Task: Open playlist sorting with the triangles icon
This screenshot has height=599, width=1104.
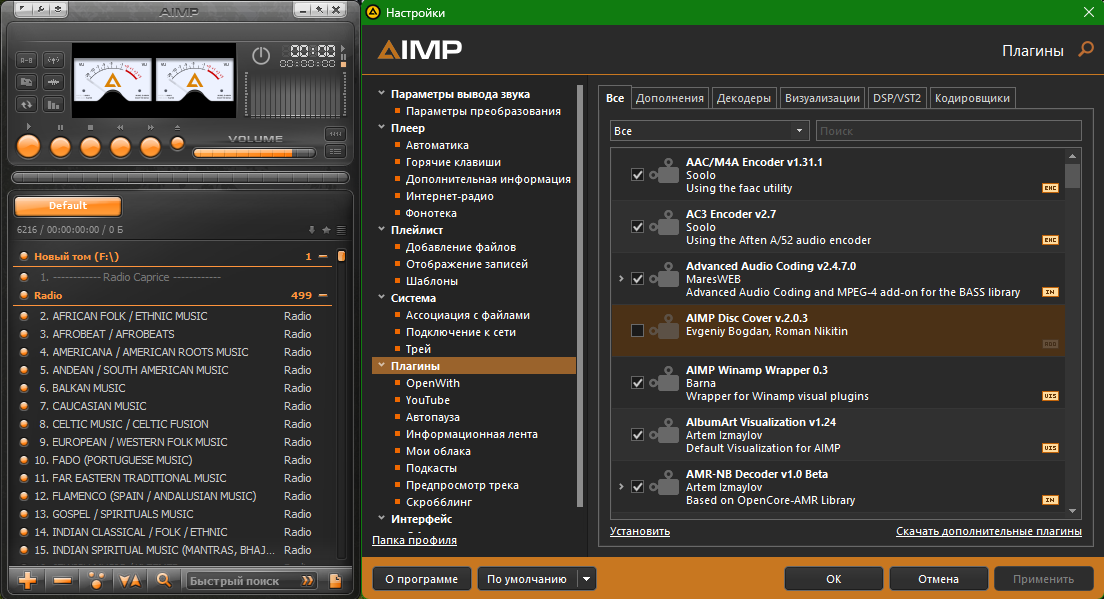Action: (130, 581)
